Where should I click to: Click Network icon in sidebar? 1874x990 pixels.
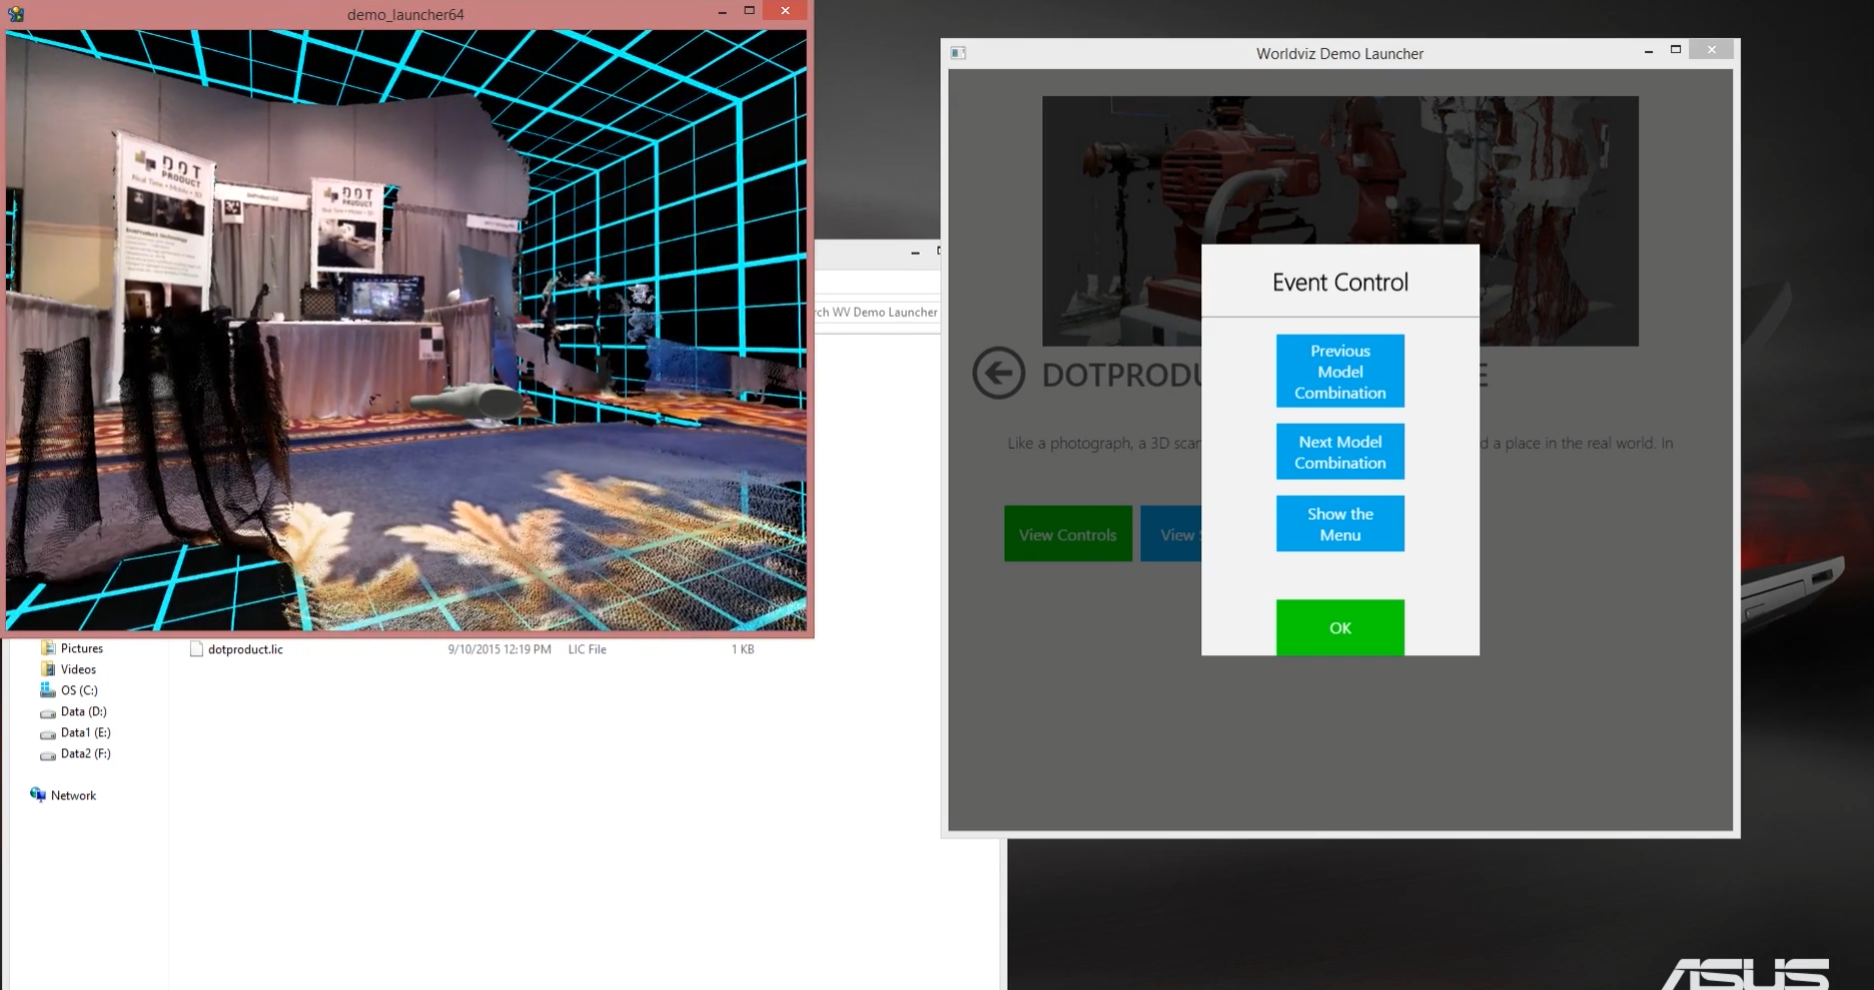point(38,795)
